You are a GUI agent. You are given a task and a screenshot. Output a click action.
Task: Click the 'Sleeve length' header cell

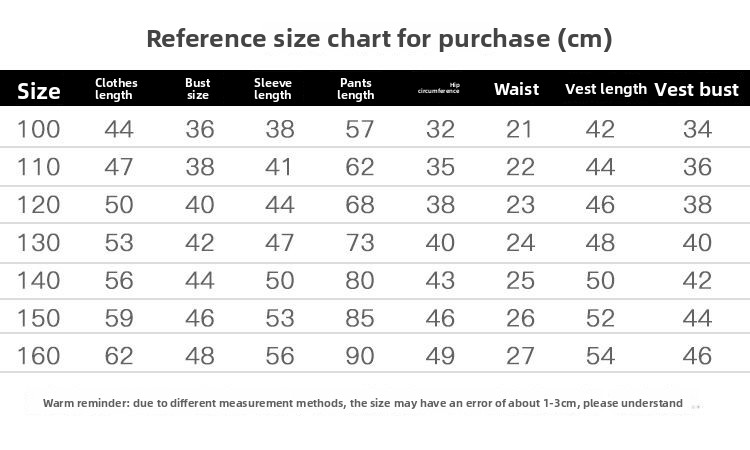click(x=273, y=89)
